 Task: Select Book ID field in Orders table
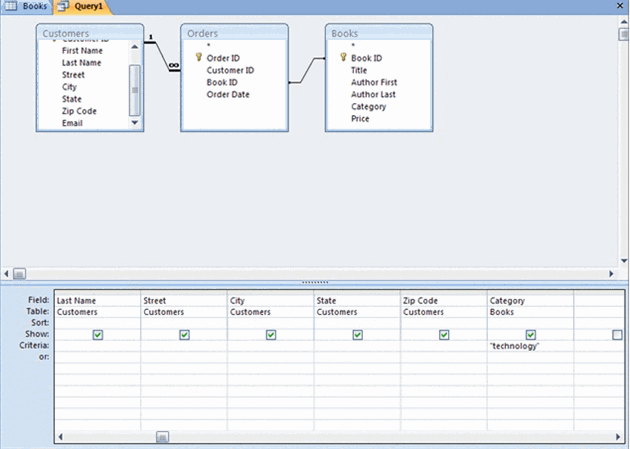click(x=222, y=82)
